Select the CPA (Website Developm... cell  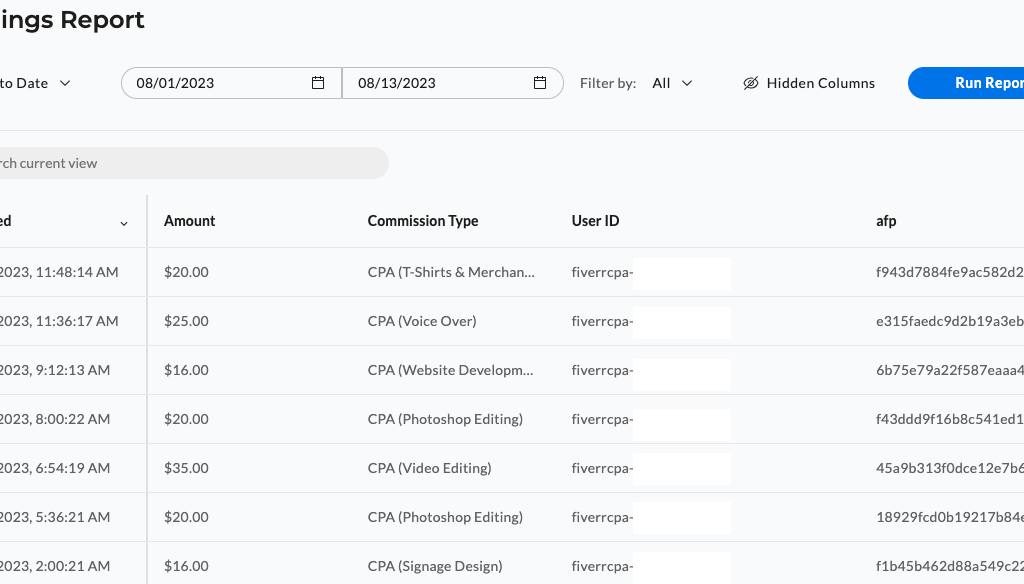[451, 370]
